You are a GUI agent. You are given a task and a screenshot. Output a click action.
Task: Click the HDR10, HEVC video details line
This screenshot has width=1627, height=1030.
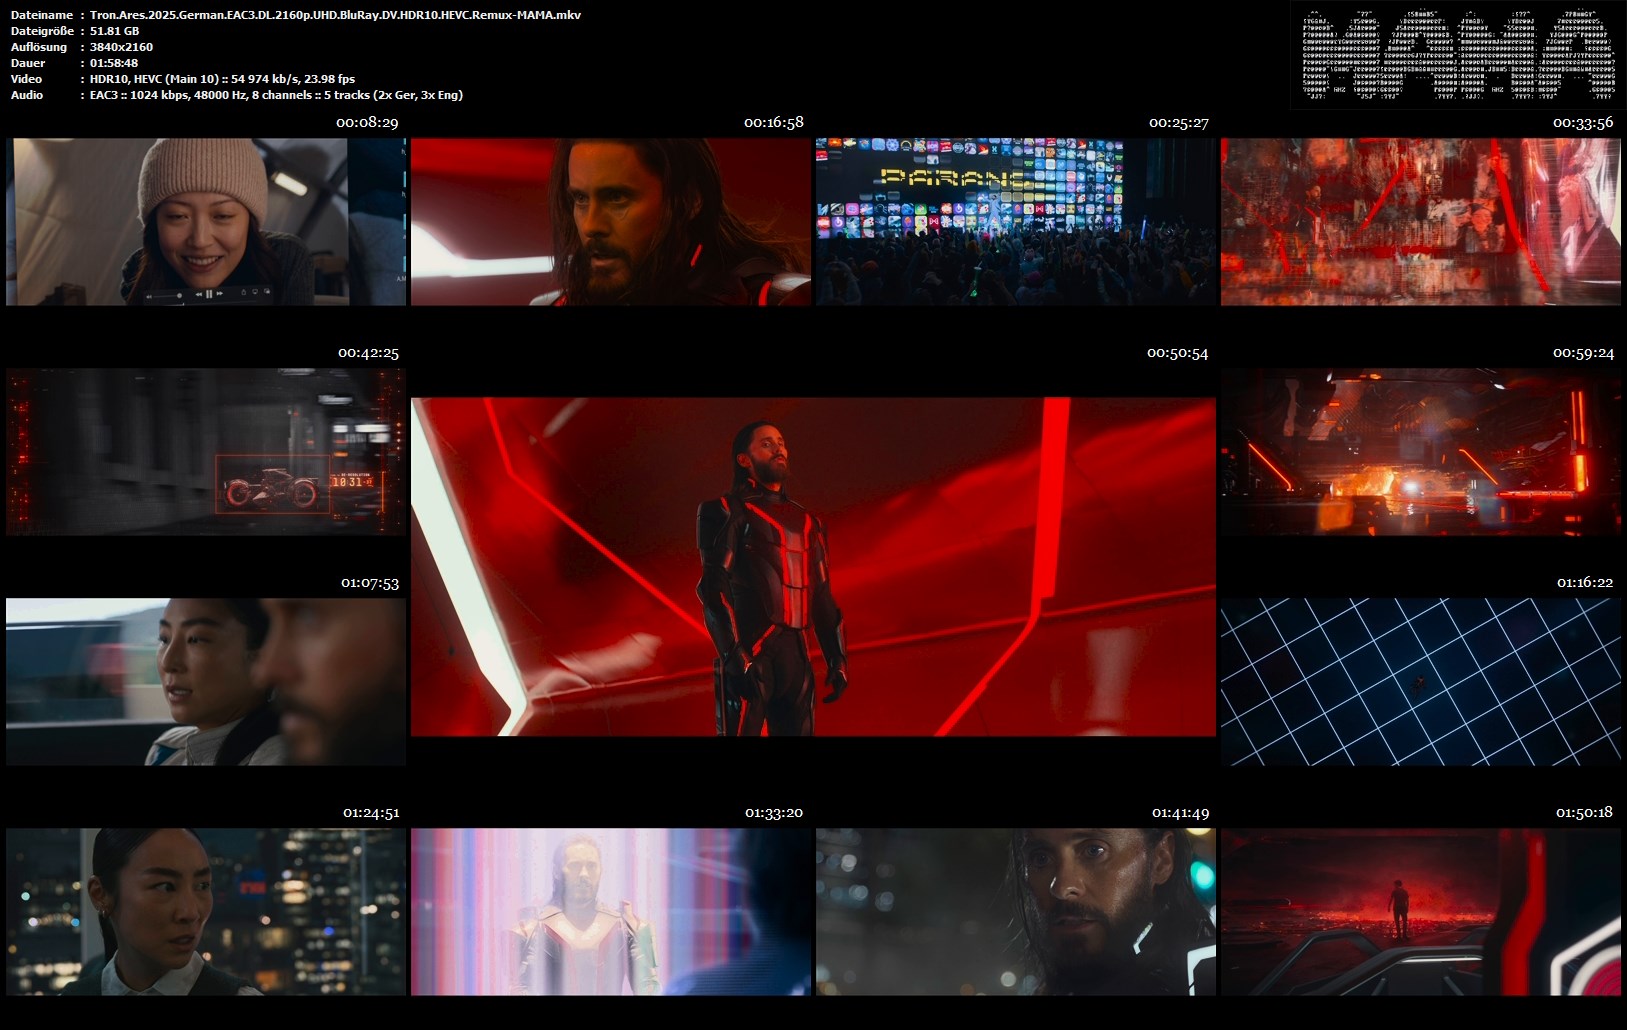222,79
